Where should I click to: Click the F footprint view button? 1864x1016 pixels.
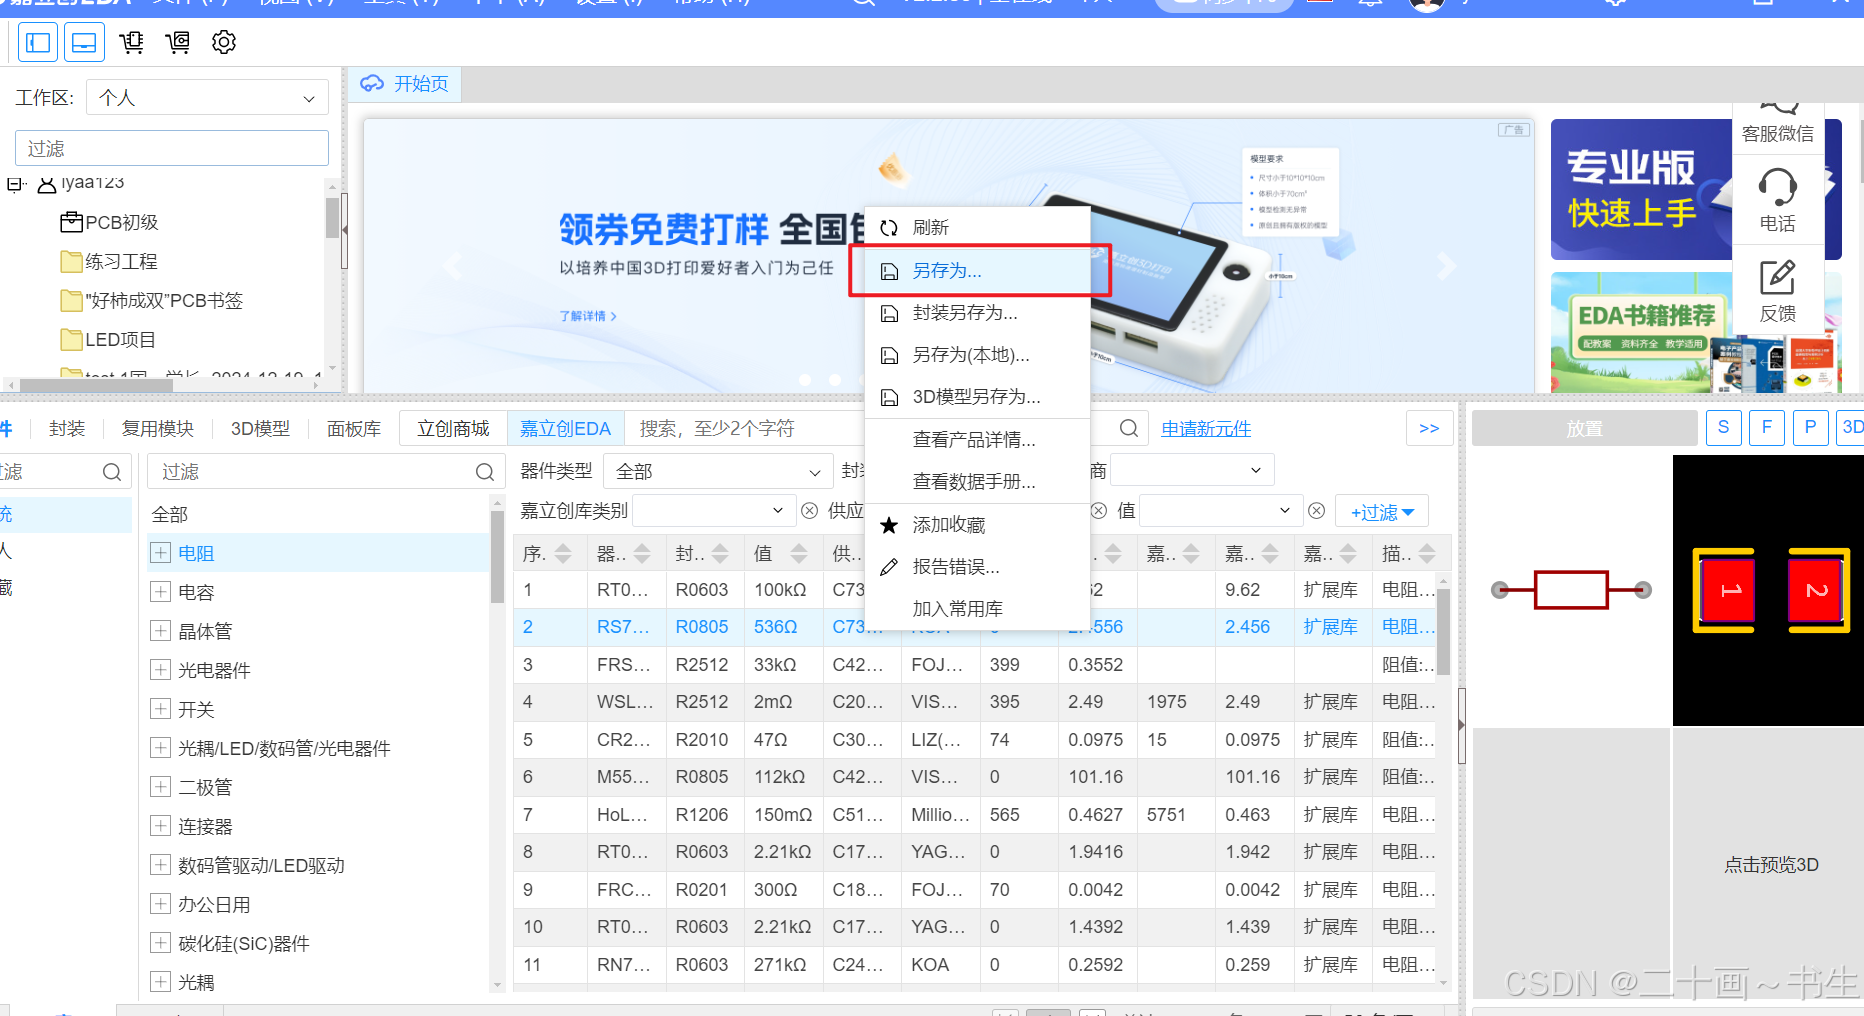(x=1767, y=428)
